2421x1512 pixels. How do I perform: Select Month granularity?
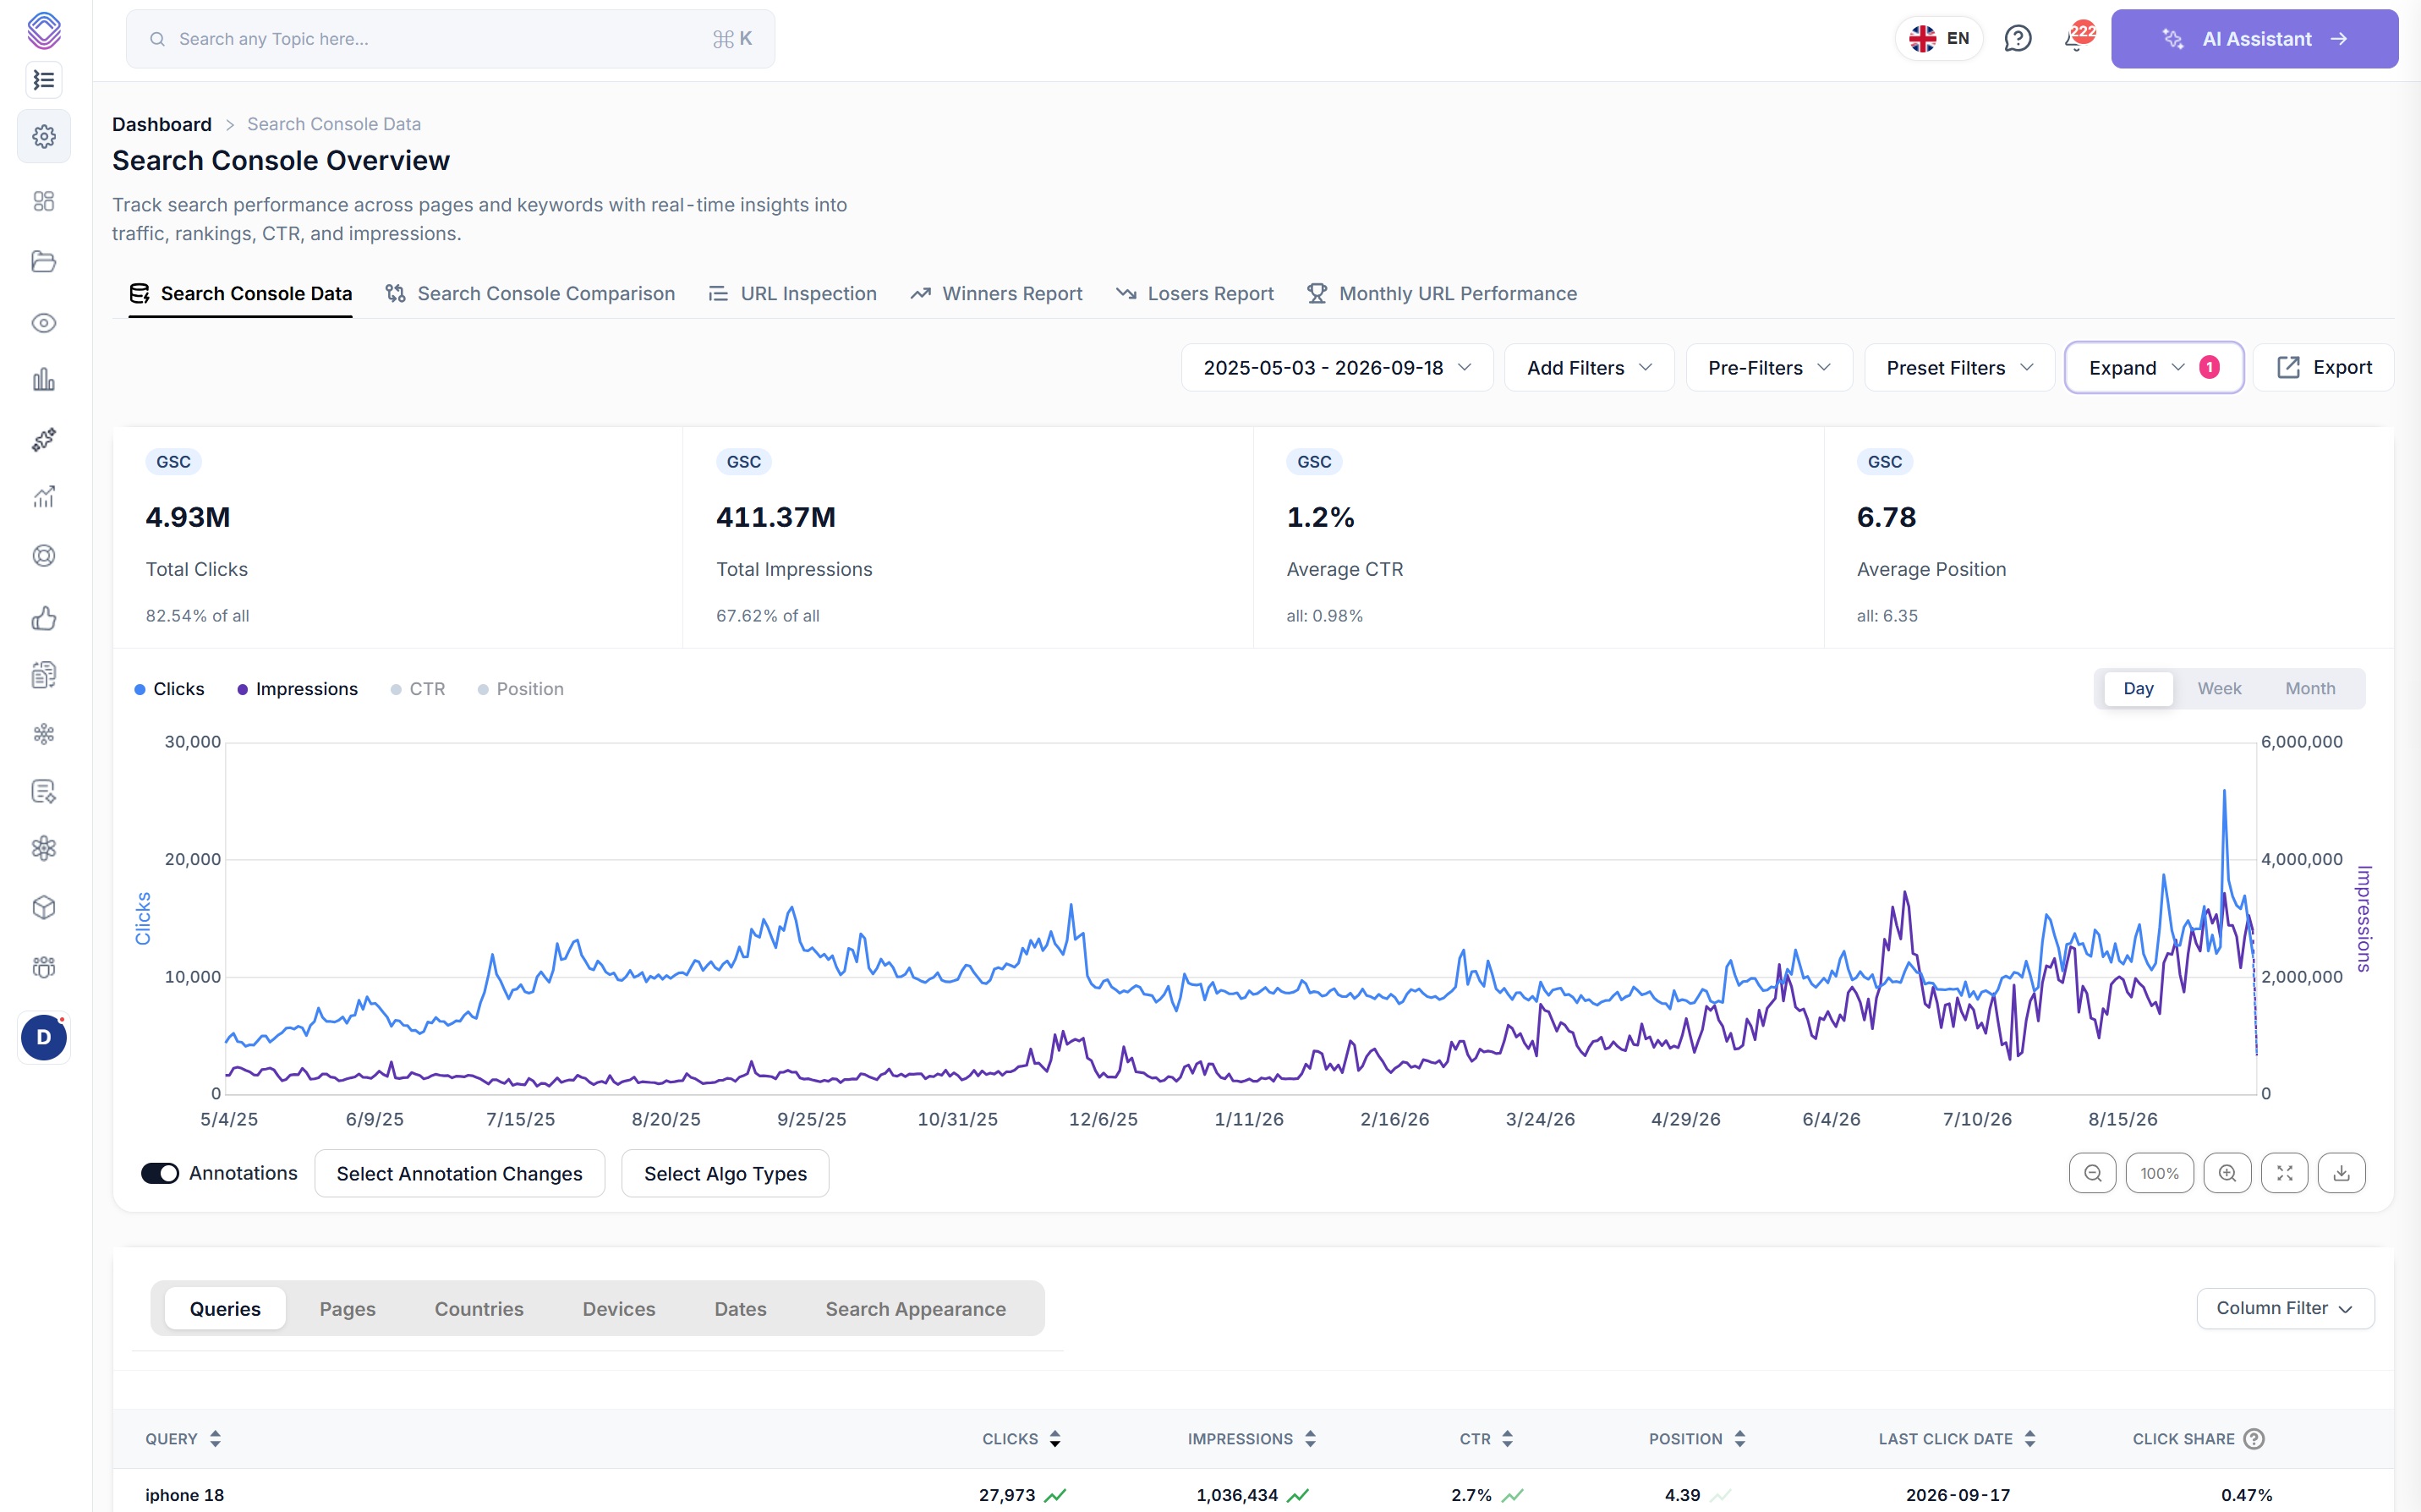coord(2310,689)
